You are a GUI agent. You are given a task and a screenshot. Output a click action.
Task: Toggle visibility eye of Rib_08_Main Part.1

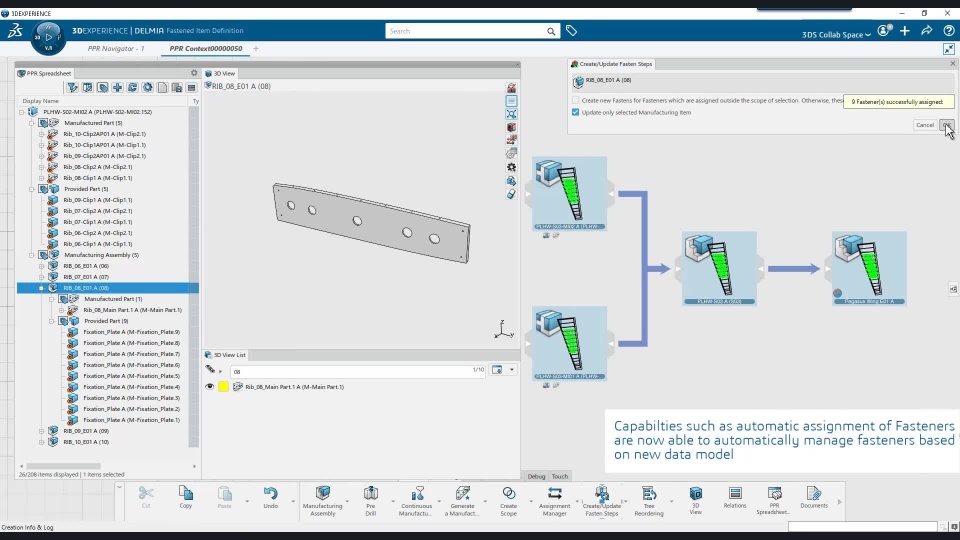tap(209, 387)
